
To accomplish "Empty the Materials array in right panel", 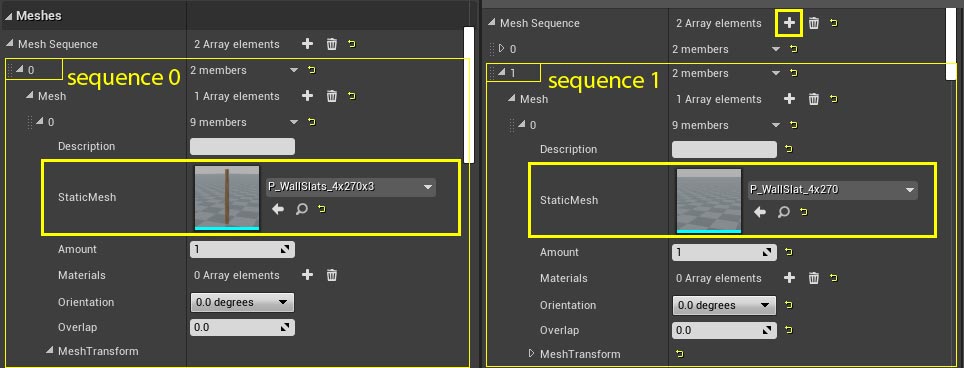I will point(813,278).
